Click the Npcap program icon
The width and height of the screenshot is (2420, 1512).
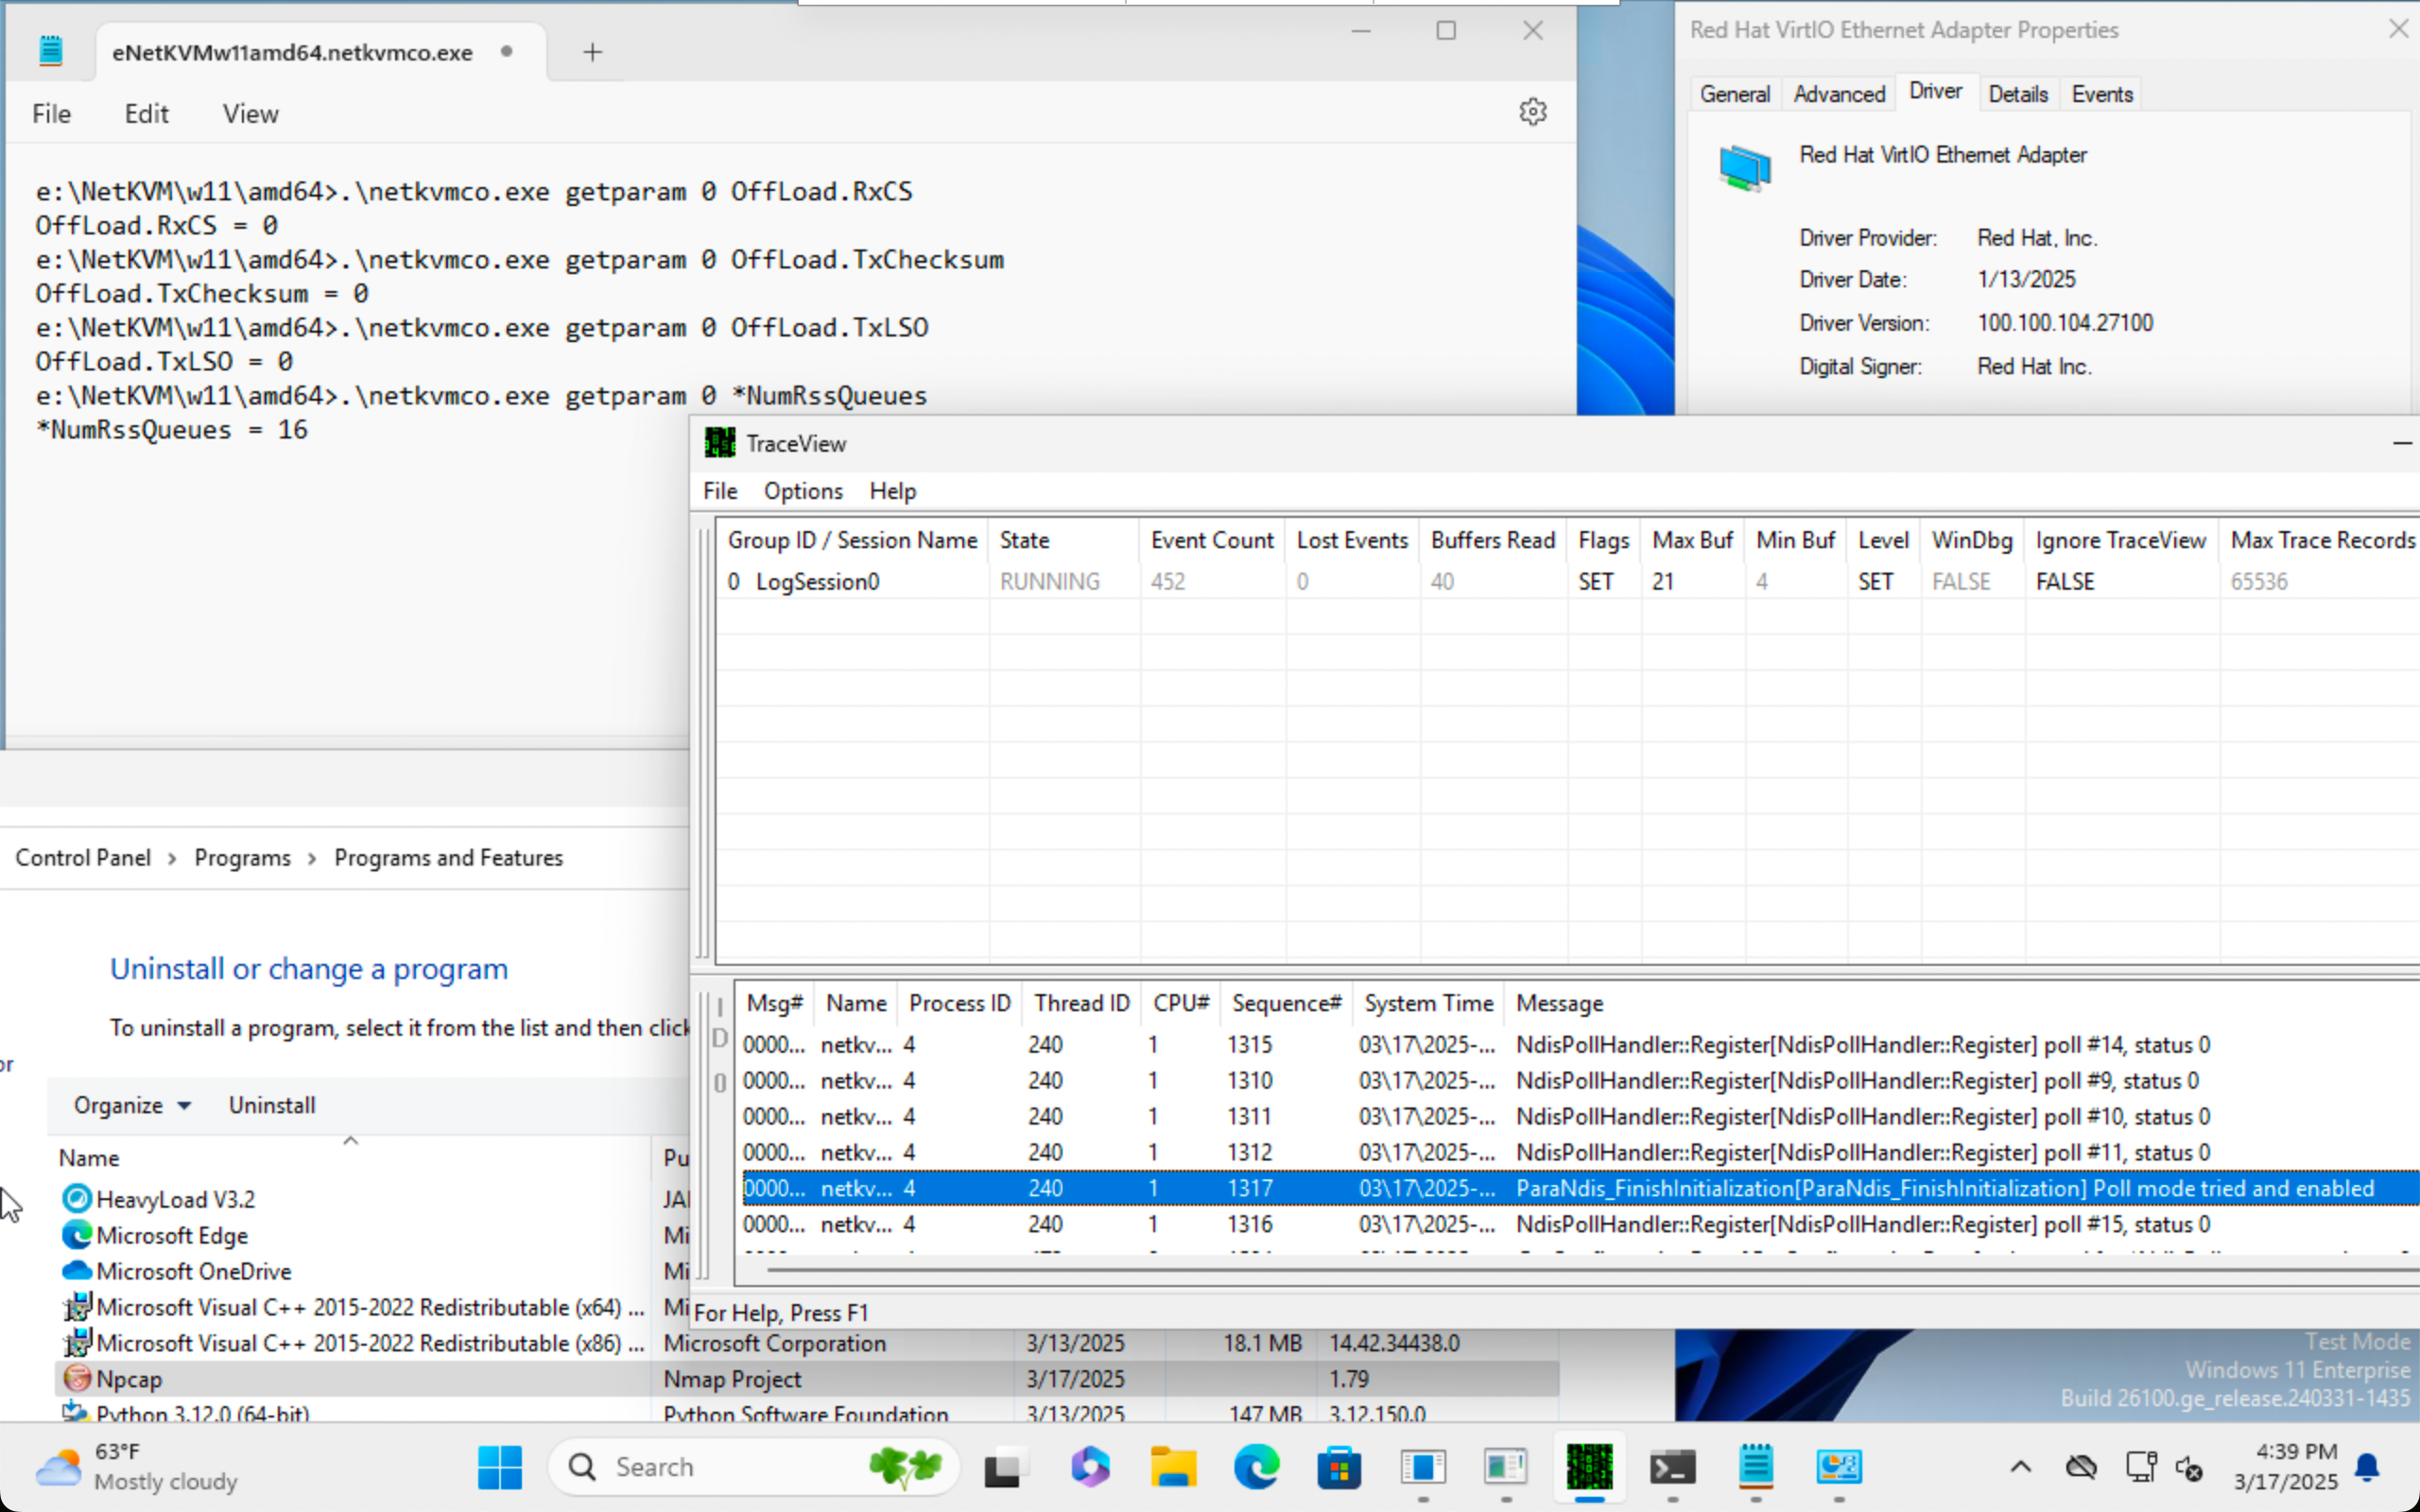click(x=77, y=1378)
